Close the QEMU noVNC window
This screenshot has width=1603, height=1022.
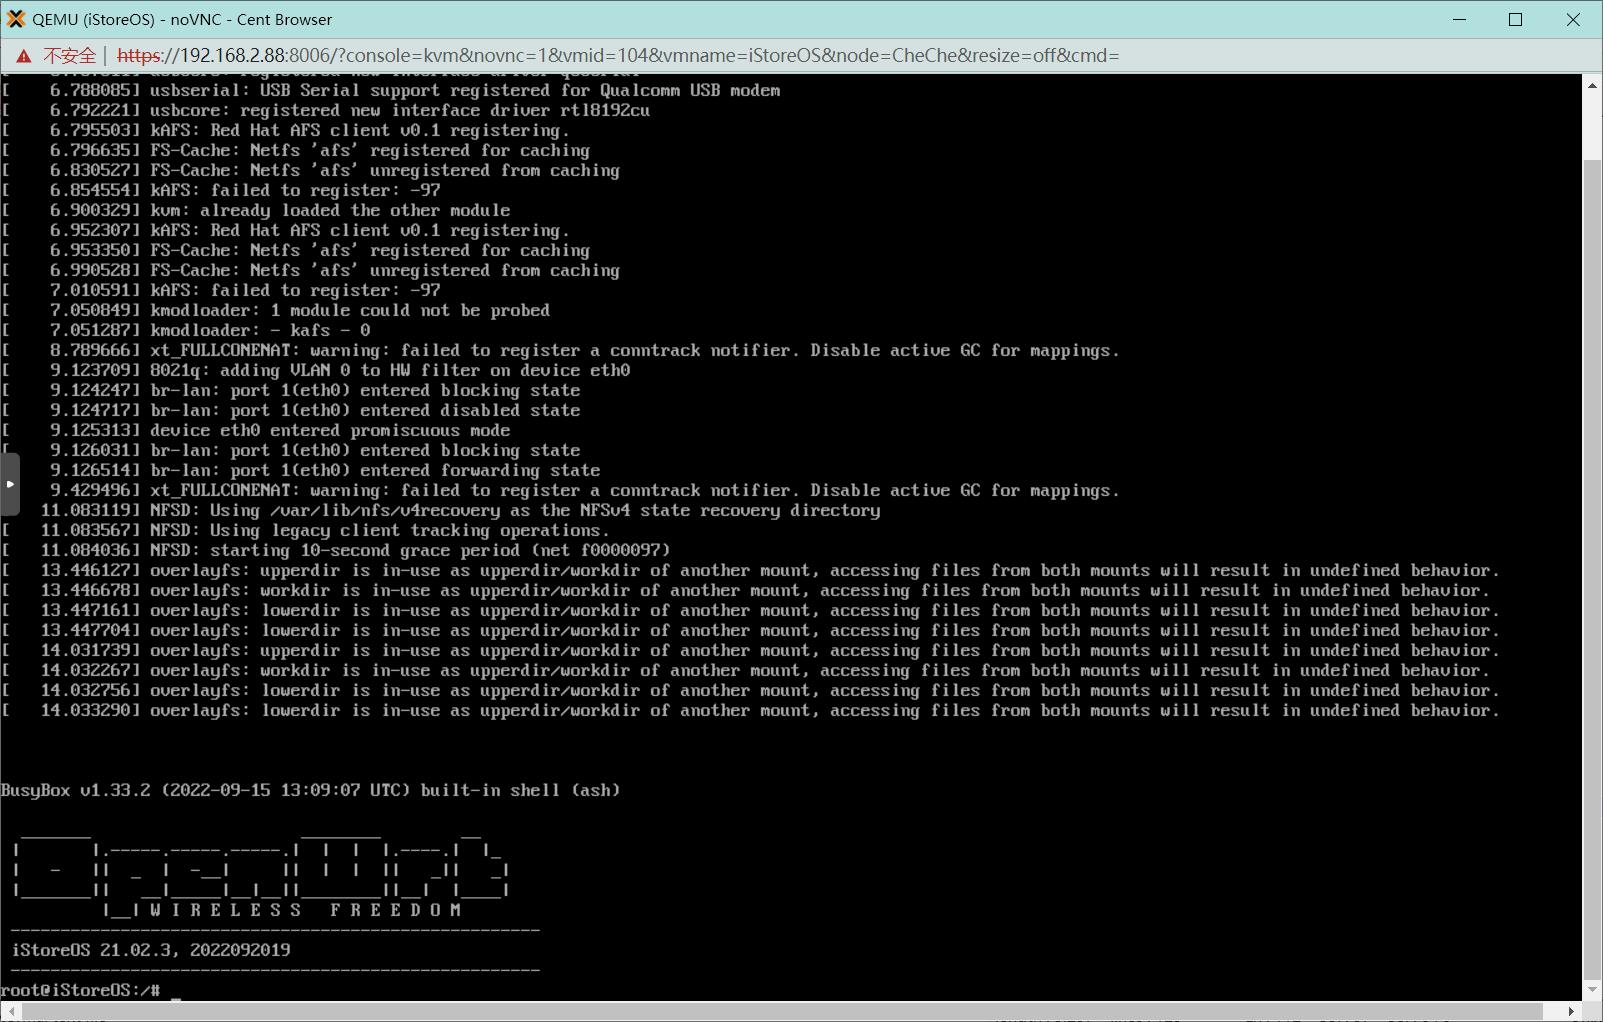click(x=1573, y=20)
